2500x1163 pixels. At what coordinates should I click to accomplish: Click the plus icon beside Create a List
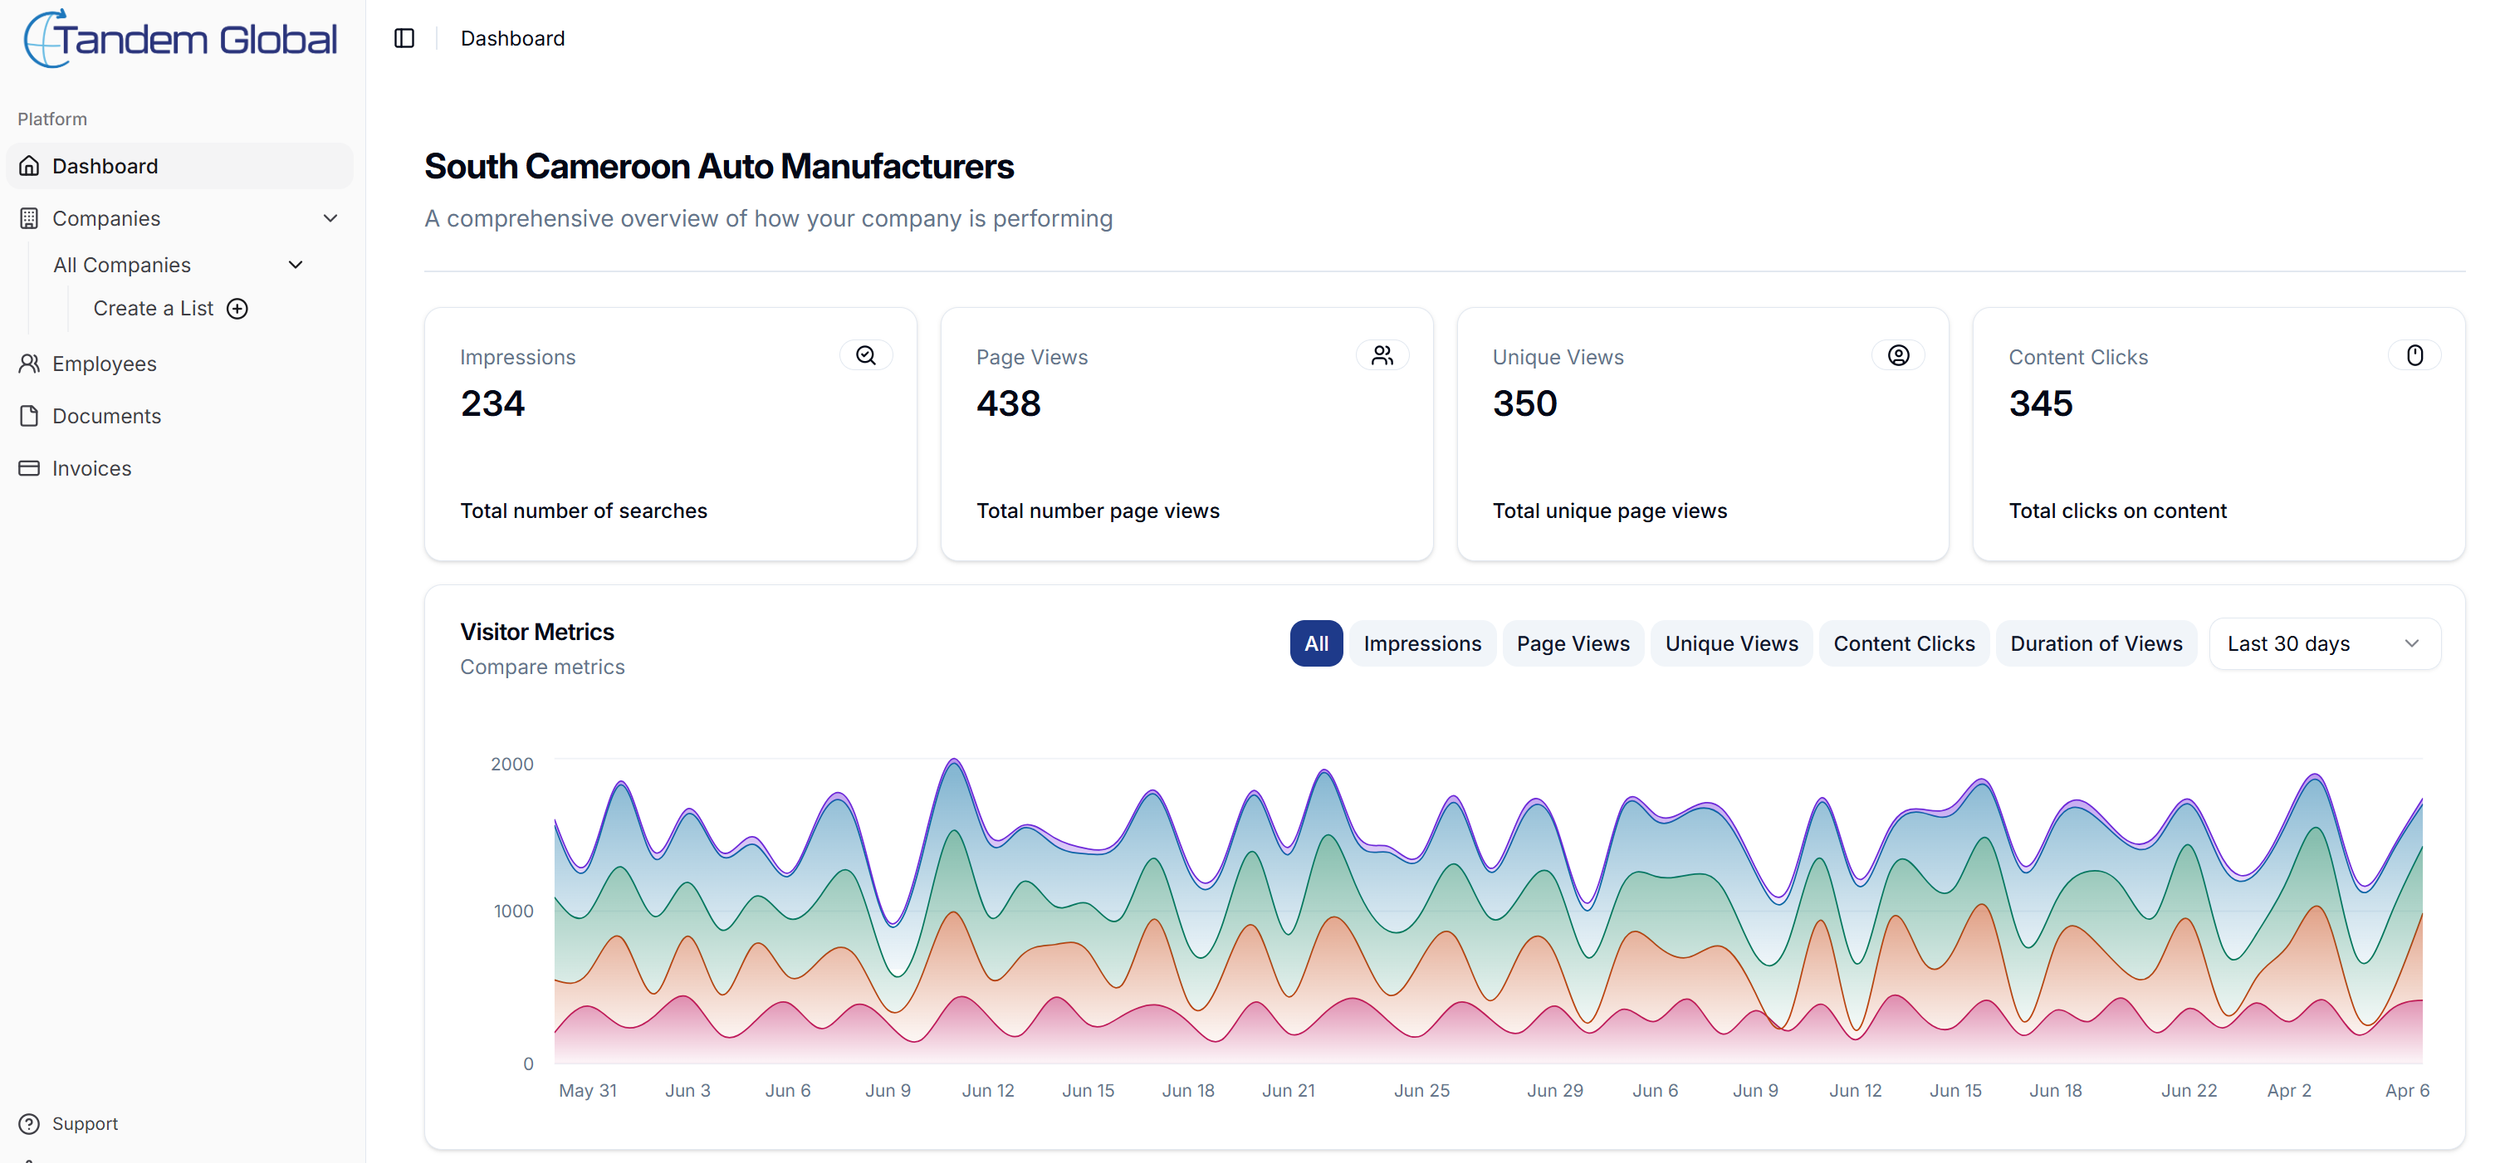237,309
